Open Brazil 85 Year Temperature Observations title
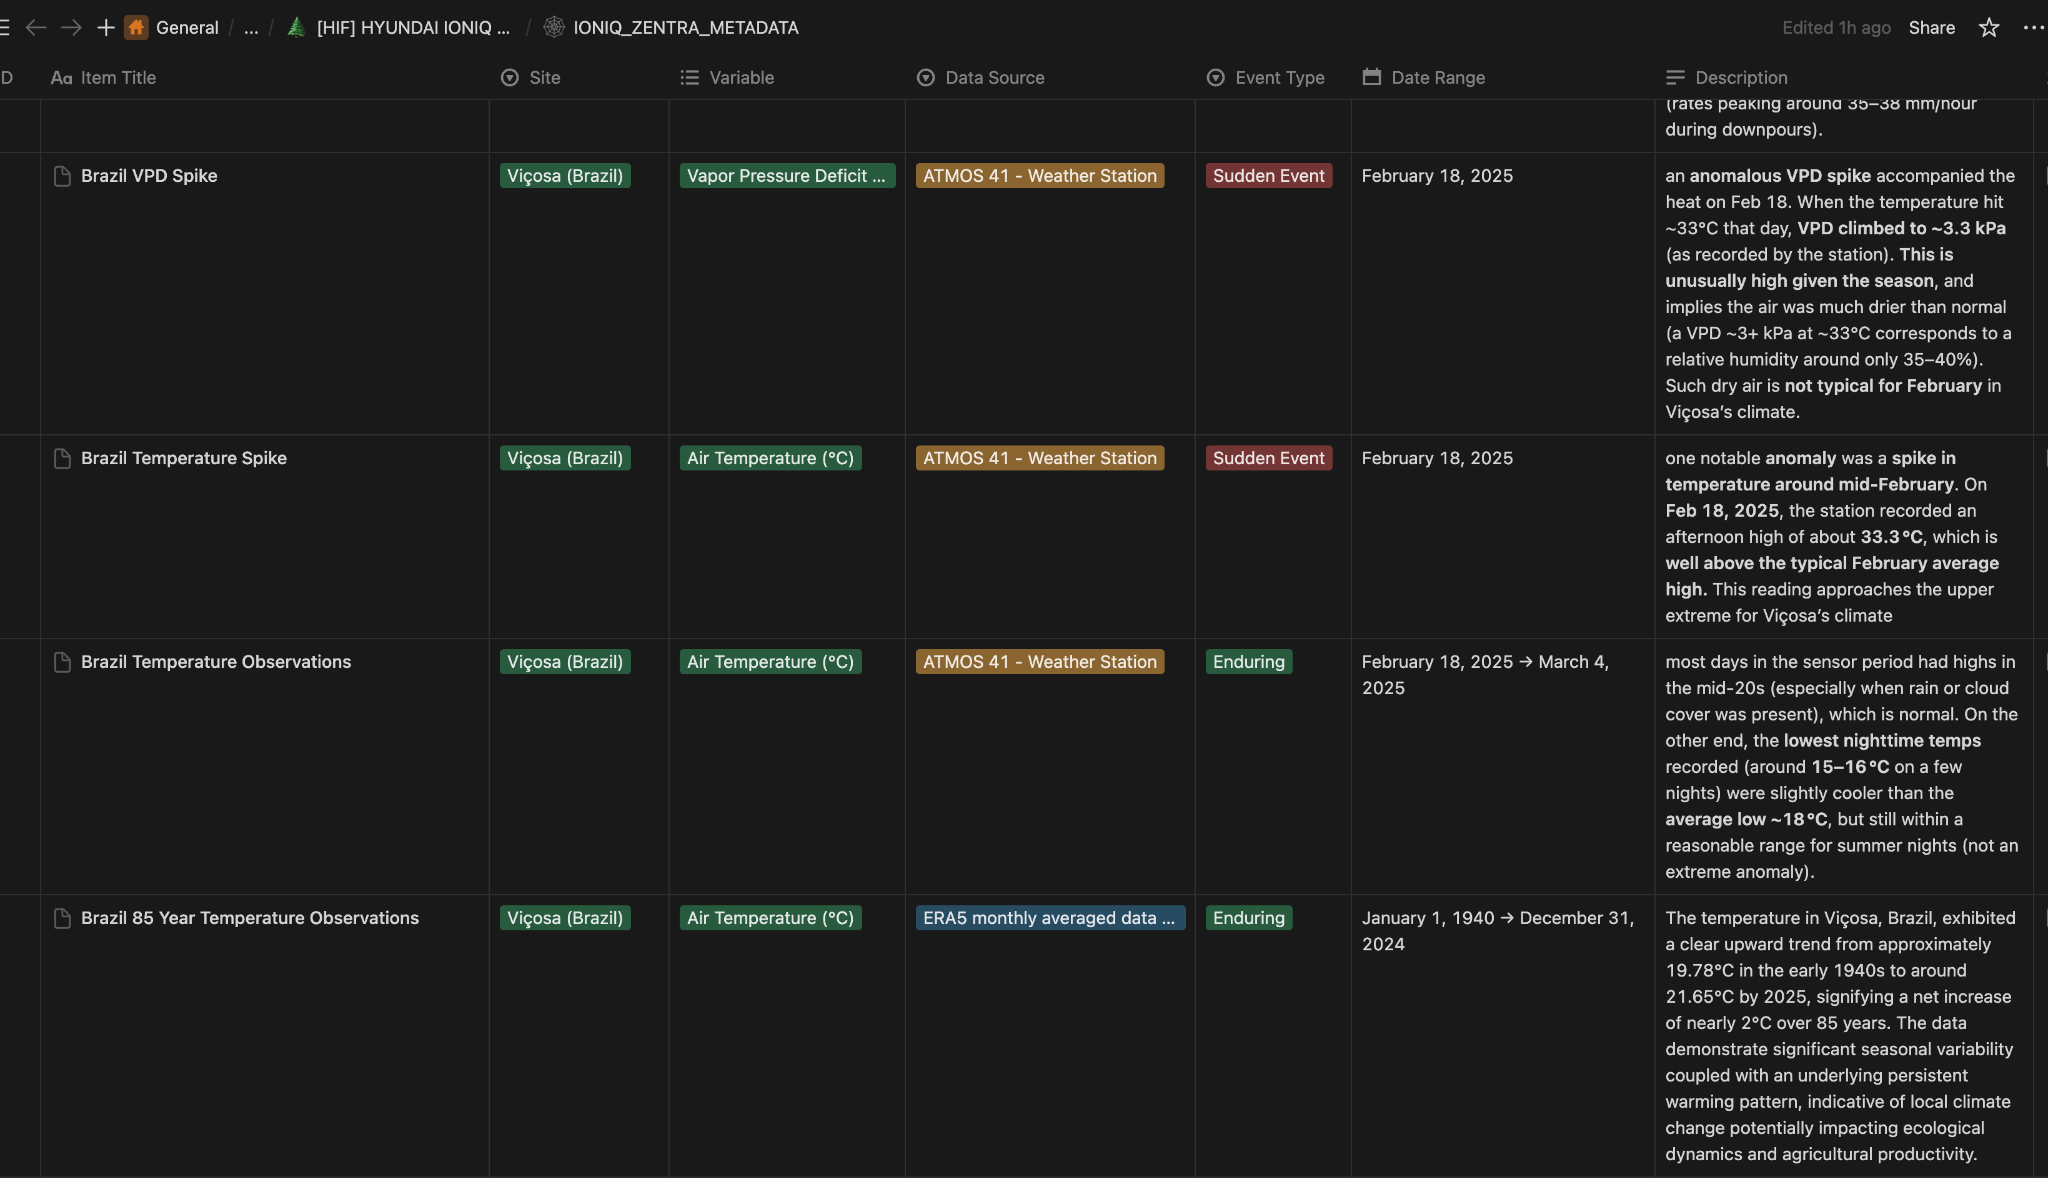Image resolution: width=2048 pixels, height=1178 pixels. click(249, 918)
